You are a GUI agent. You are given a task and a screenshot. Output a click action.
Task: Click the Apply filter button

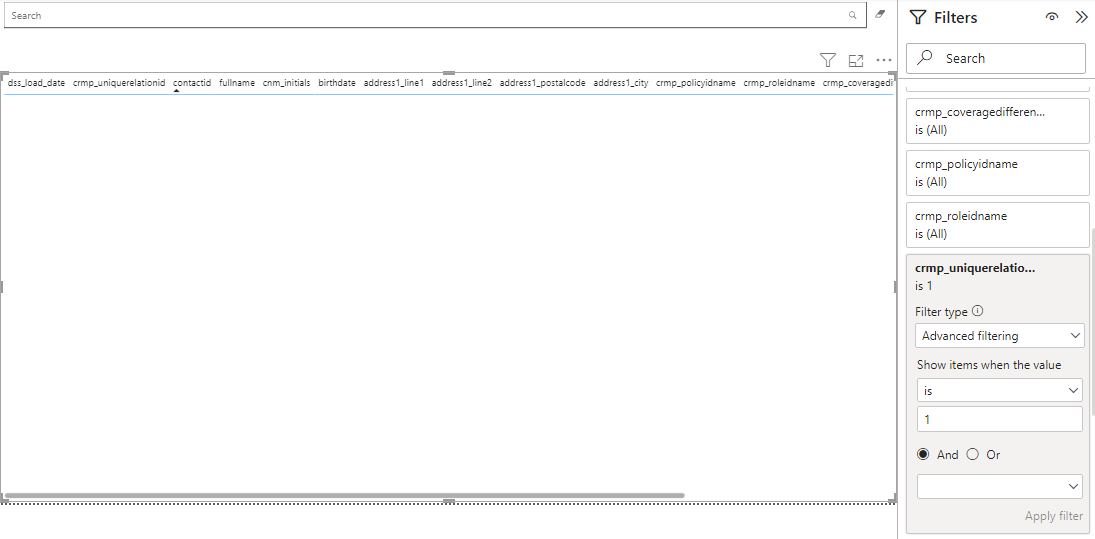[1054, 516]
